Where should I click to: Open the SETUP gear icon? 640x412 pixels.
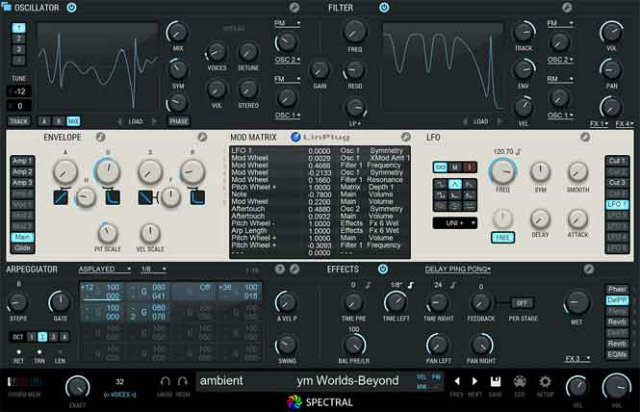pos(545,382)
